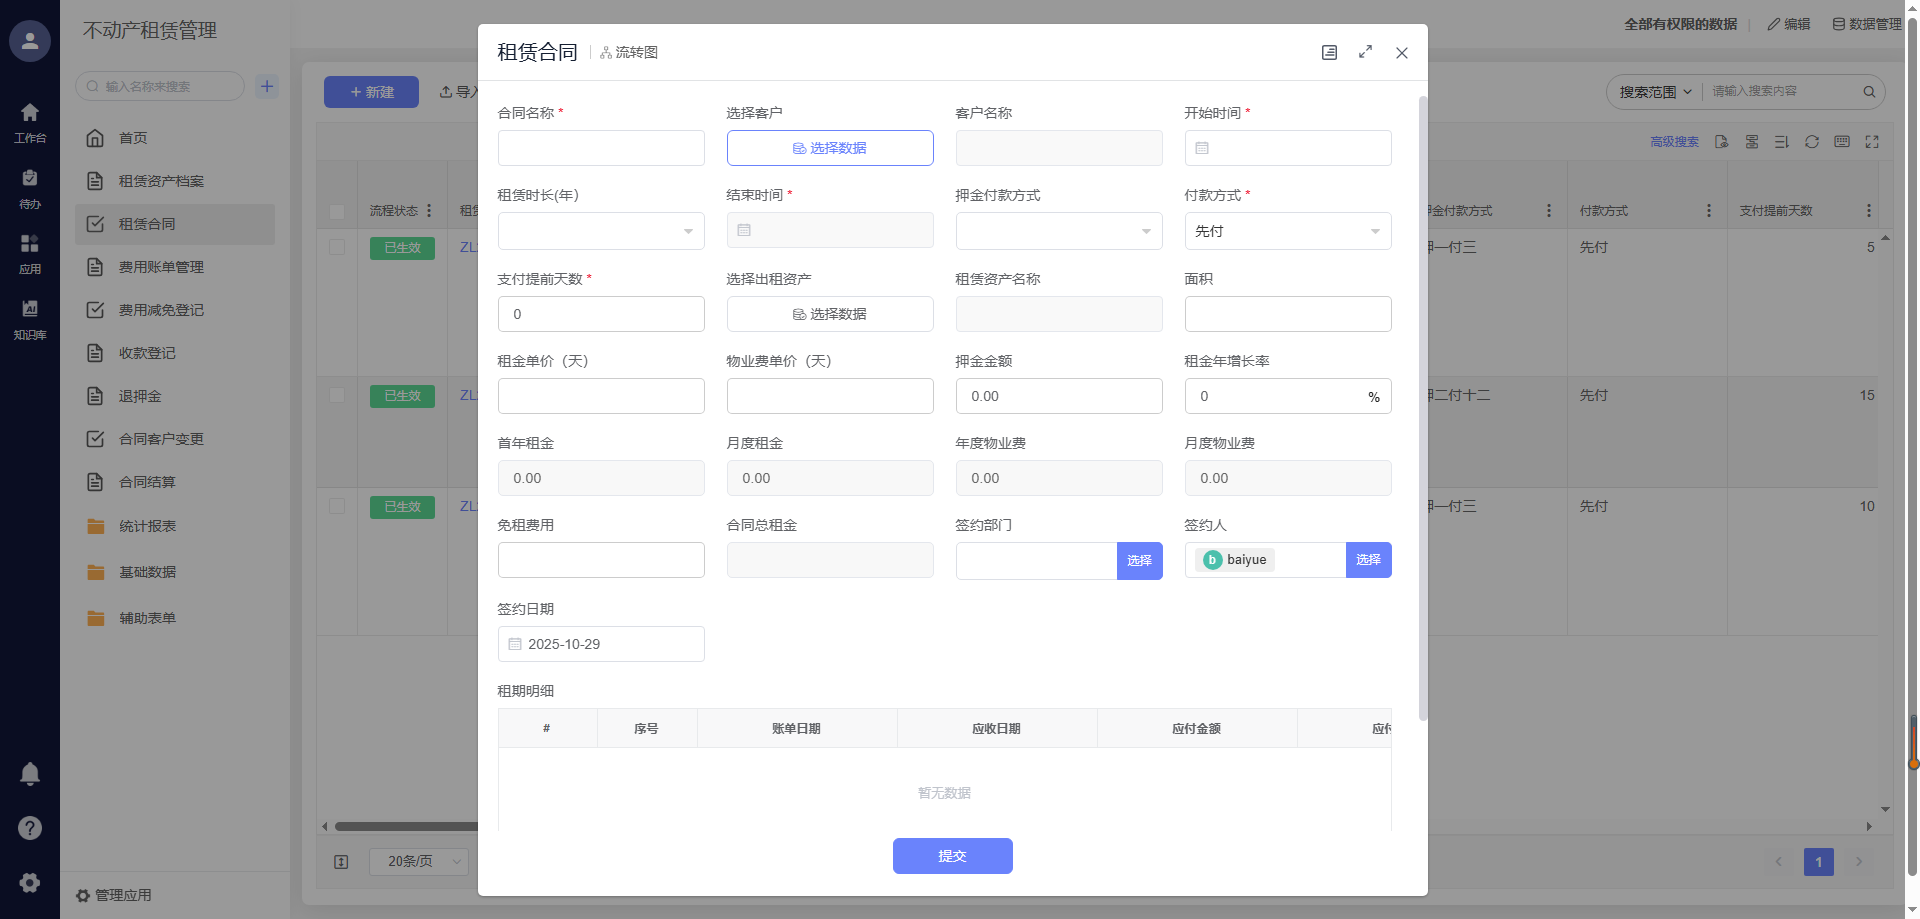This screenshot has width=1920, height=919.
Task: Click 选择数据 button for 选择客户
Action: point(830,148)
